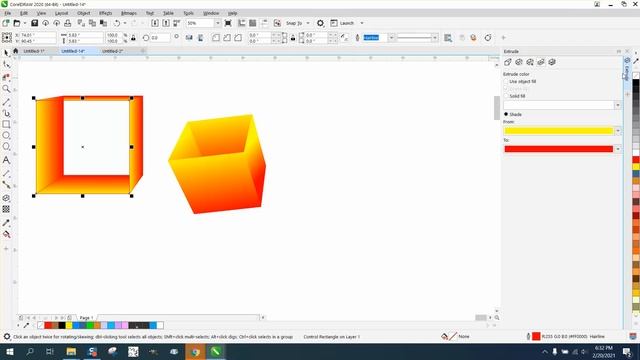Screen dimensions: 640x360
Task: Select the Pick tool in the toolbox
Action: [6, 53]
